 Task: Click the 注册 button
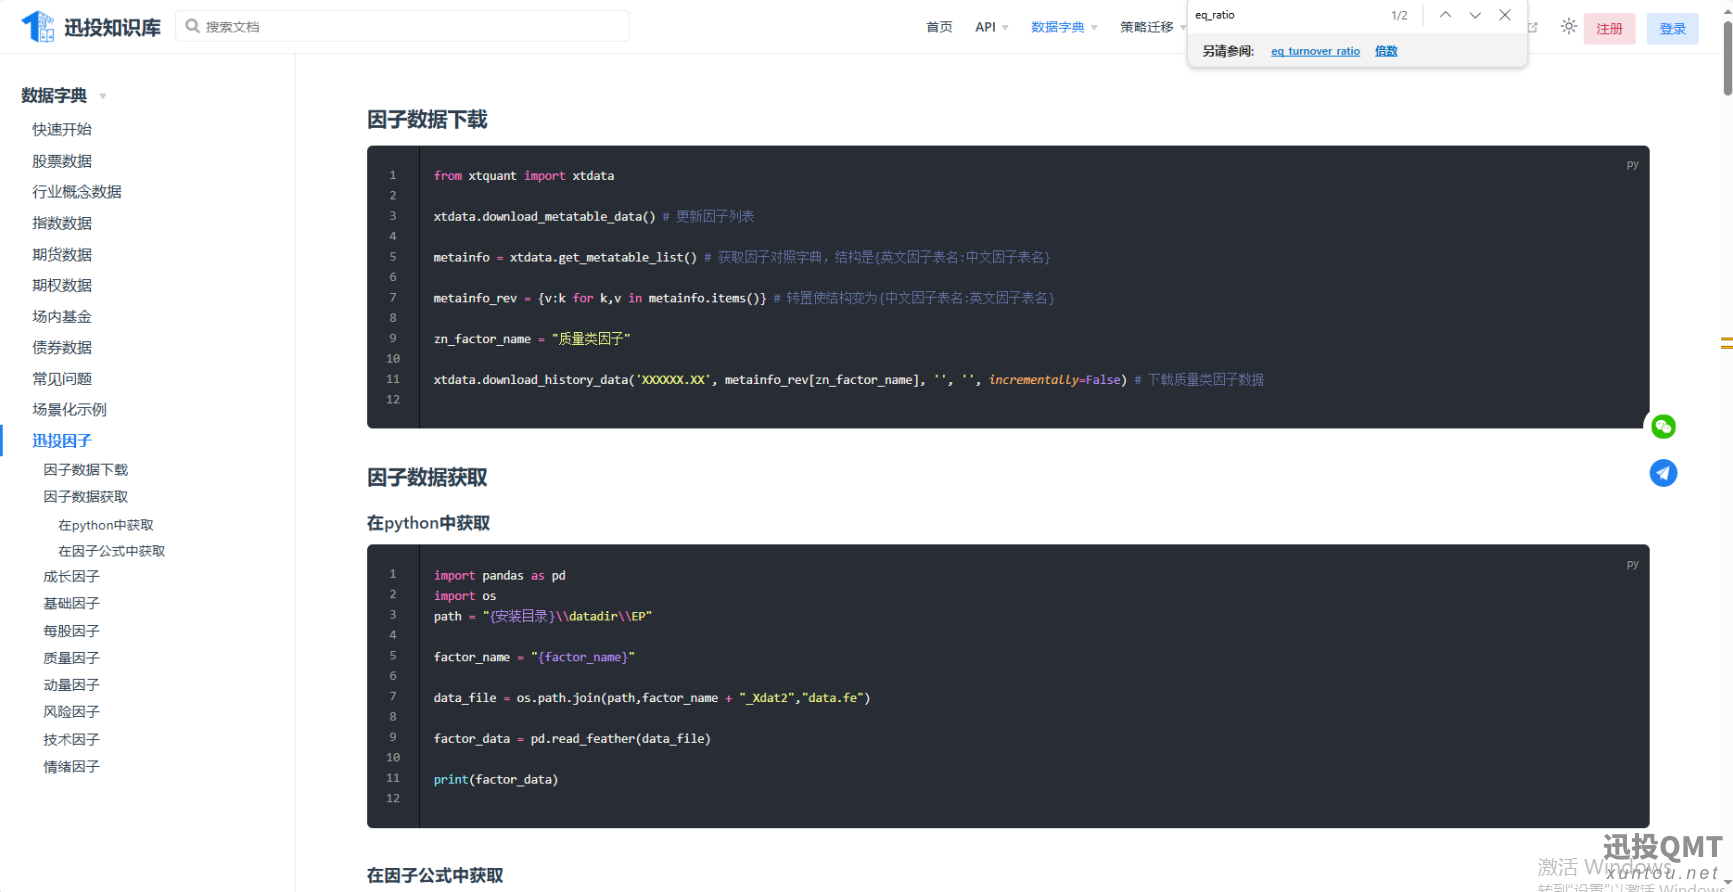[x=1609, y=29]
